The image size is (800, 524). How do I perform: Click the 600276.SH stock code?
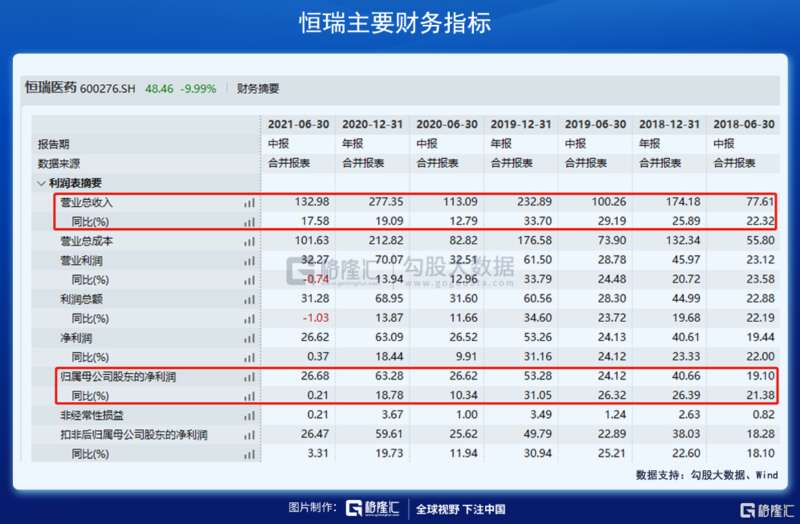[x=109, y=88]
